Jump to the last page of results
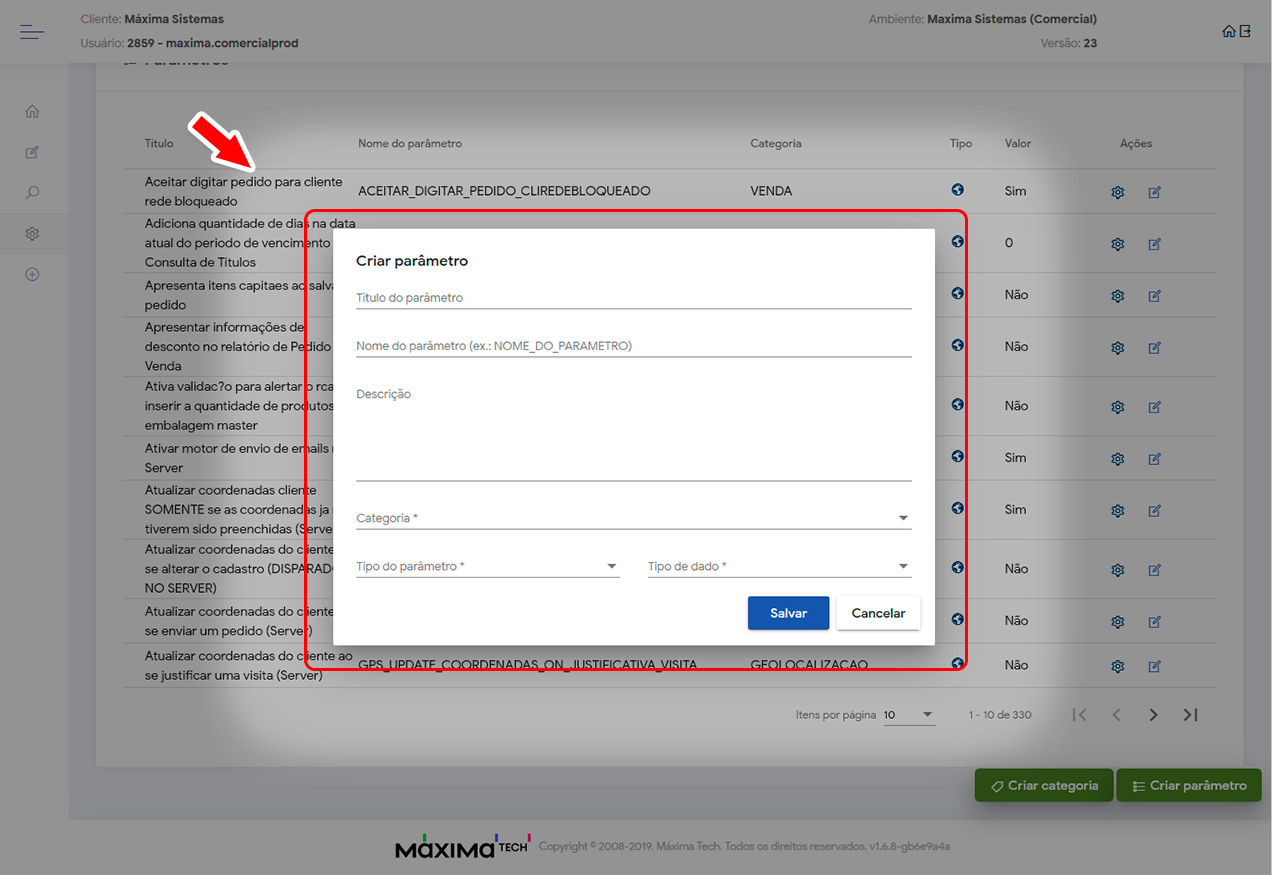Image resolution: width=1272 pixels, height=875 pixels. (1190, 715)
